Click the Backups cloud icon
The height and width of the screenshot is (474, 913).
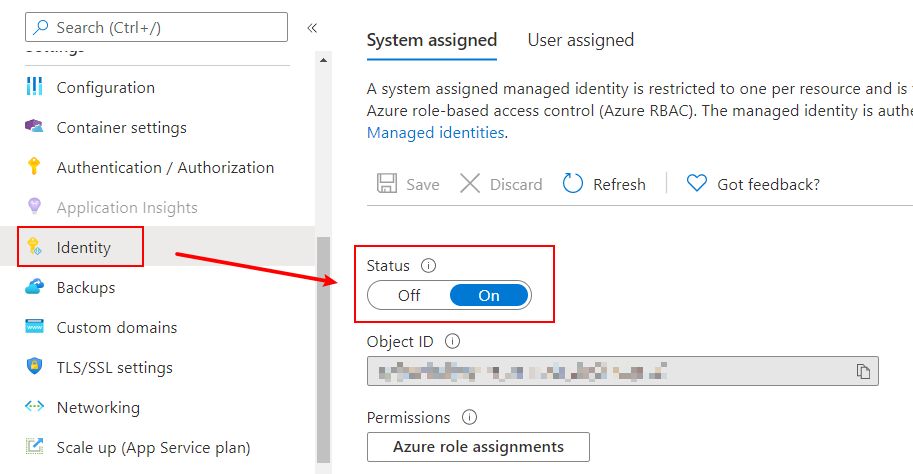(x=34, y=286)
